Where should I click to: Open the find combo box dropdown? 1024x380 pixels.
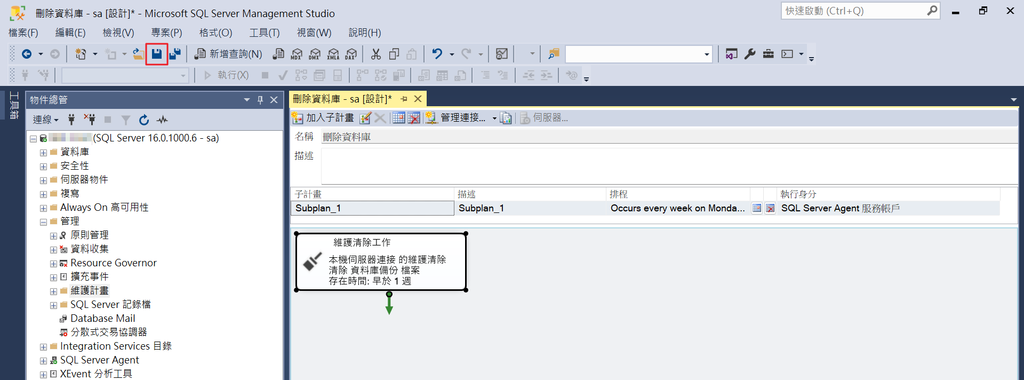(x=707, y=55)
